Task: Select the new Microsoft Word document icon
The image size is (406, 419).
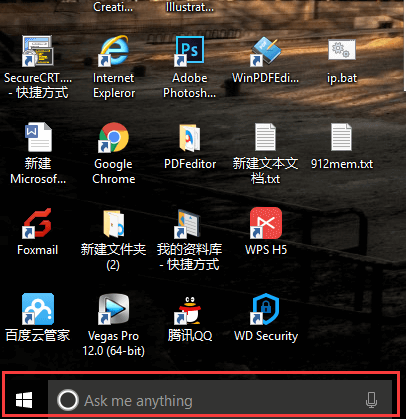Action: [x=38, y=137]
